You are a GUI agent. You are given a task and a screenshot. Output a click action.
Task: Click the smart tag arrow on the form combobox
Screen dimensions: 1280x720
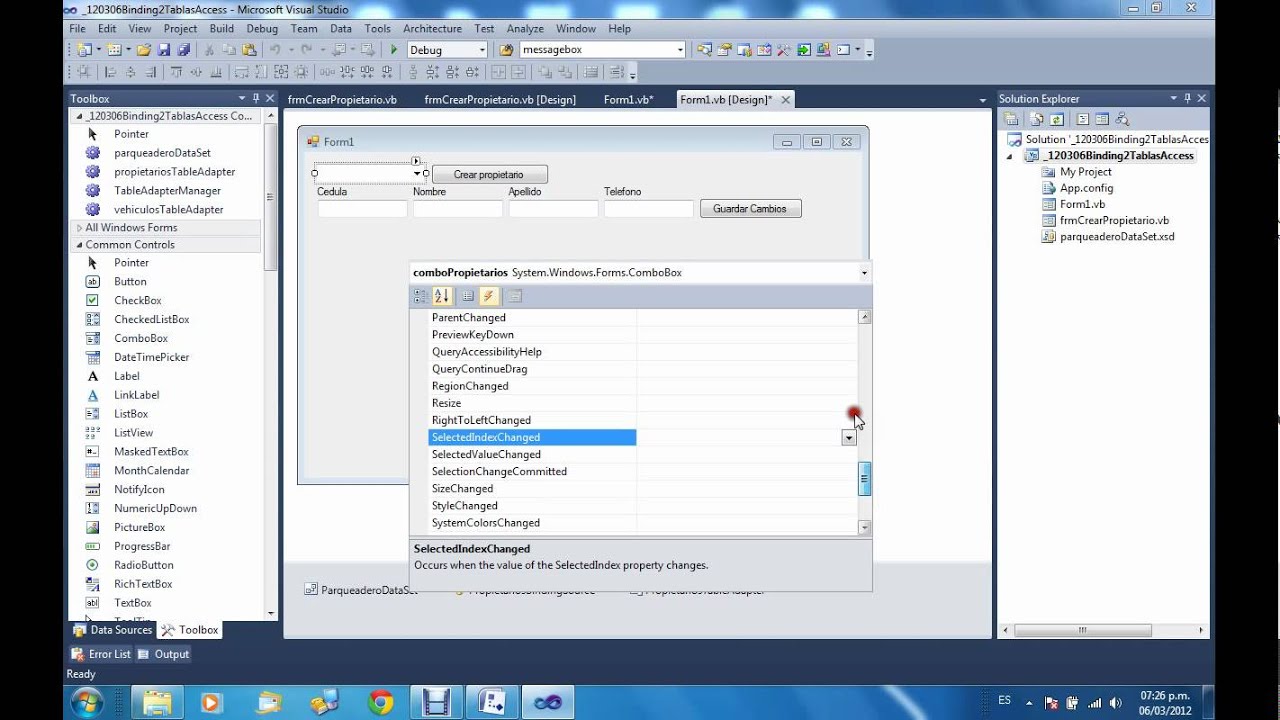coord(416,161)
